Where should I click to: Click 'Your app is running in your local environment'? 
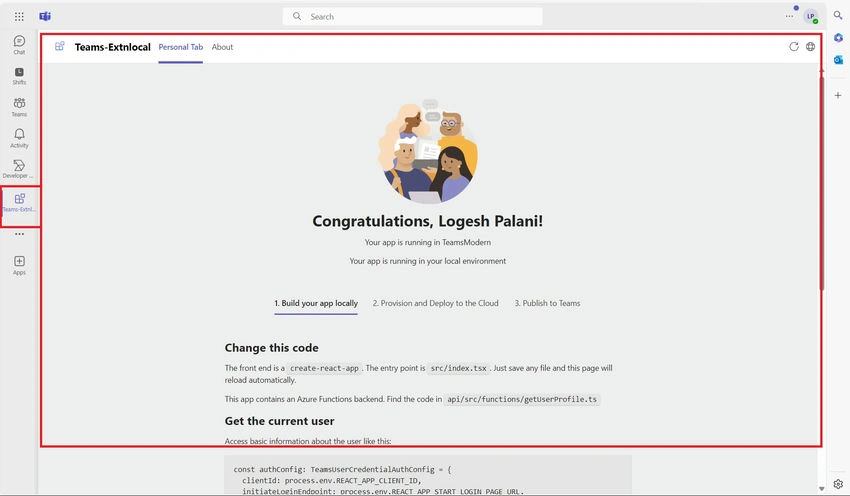[428, 261]
